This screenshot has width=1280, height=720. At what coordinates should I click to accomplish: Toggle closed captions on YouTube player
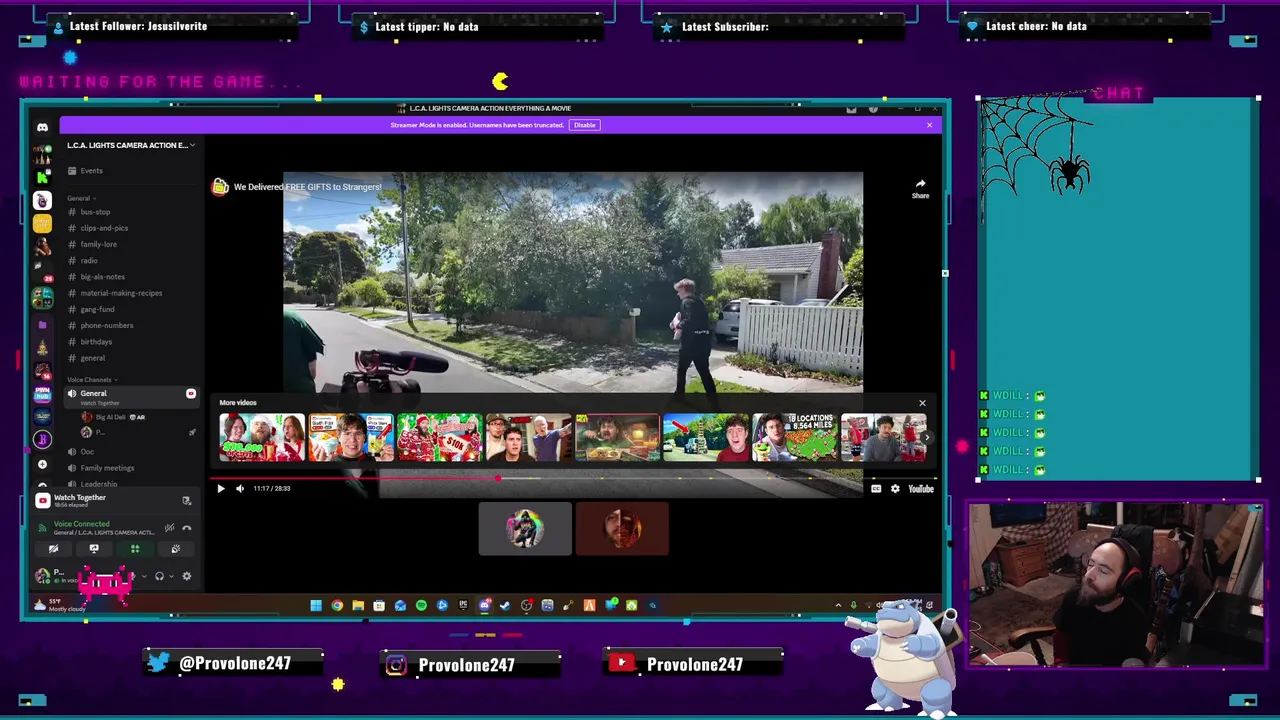tap(876, 489)
